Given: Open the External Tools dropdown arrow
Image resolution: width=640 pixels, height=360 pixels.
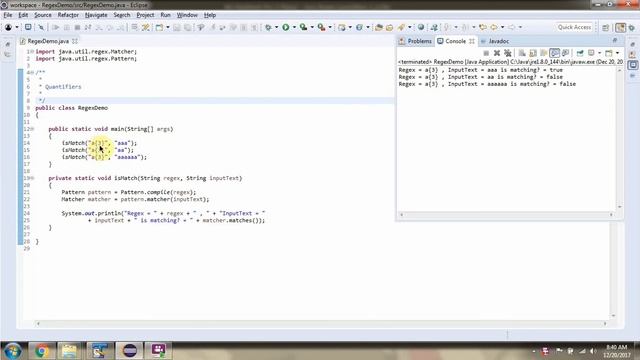Looking at the screenshot, I should [330, 27].
